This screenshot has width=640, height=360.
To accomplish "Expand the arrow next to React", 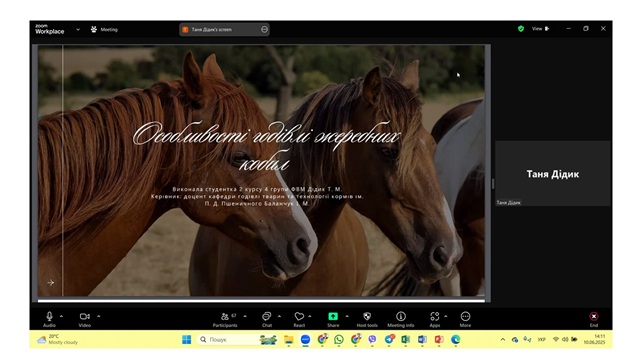I will [x=310, y=316].
